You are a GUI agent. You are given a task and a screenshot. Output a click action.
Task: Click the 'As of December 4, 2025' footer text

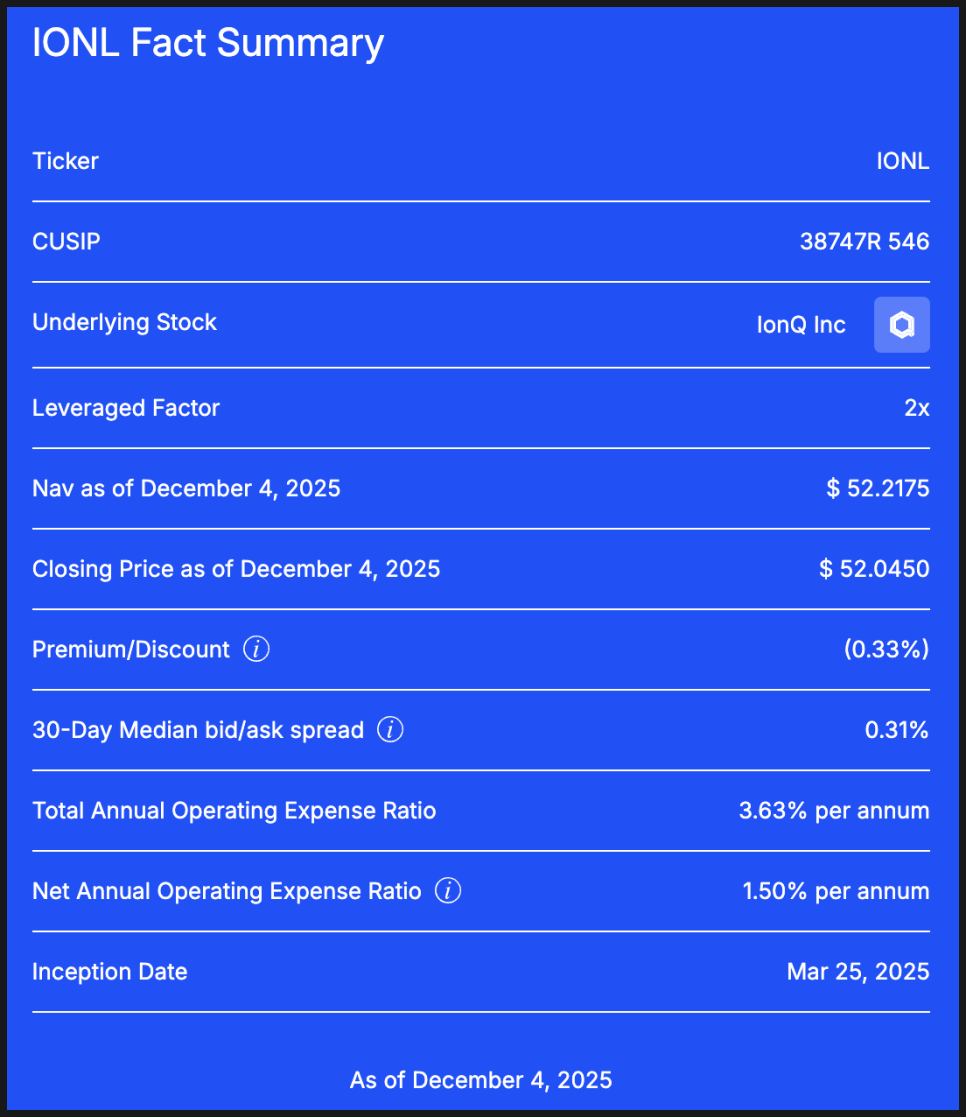481,1080
